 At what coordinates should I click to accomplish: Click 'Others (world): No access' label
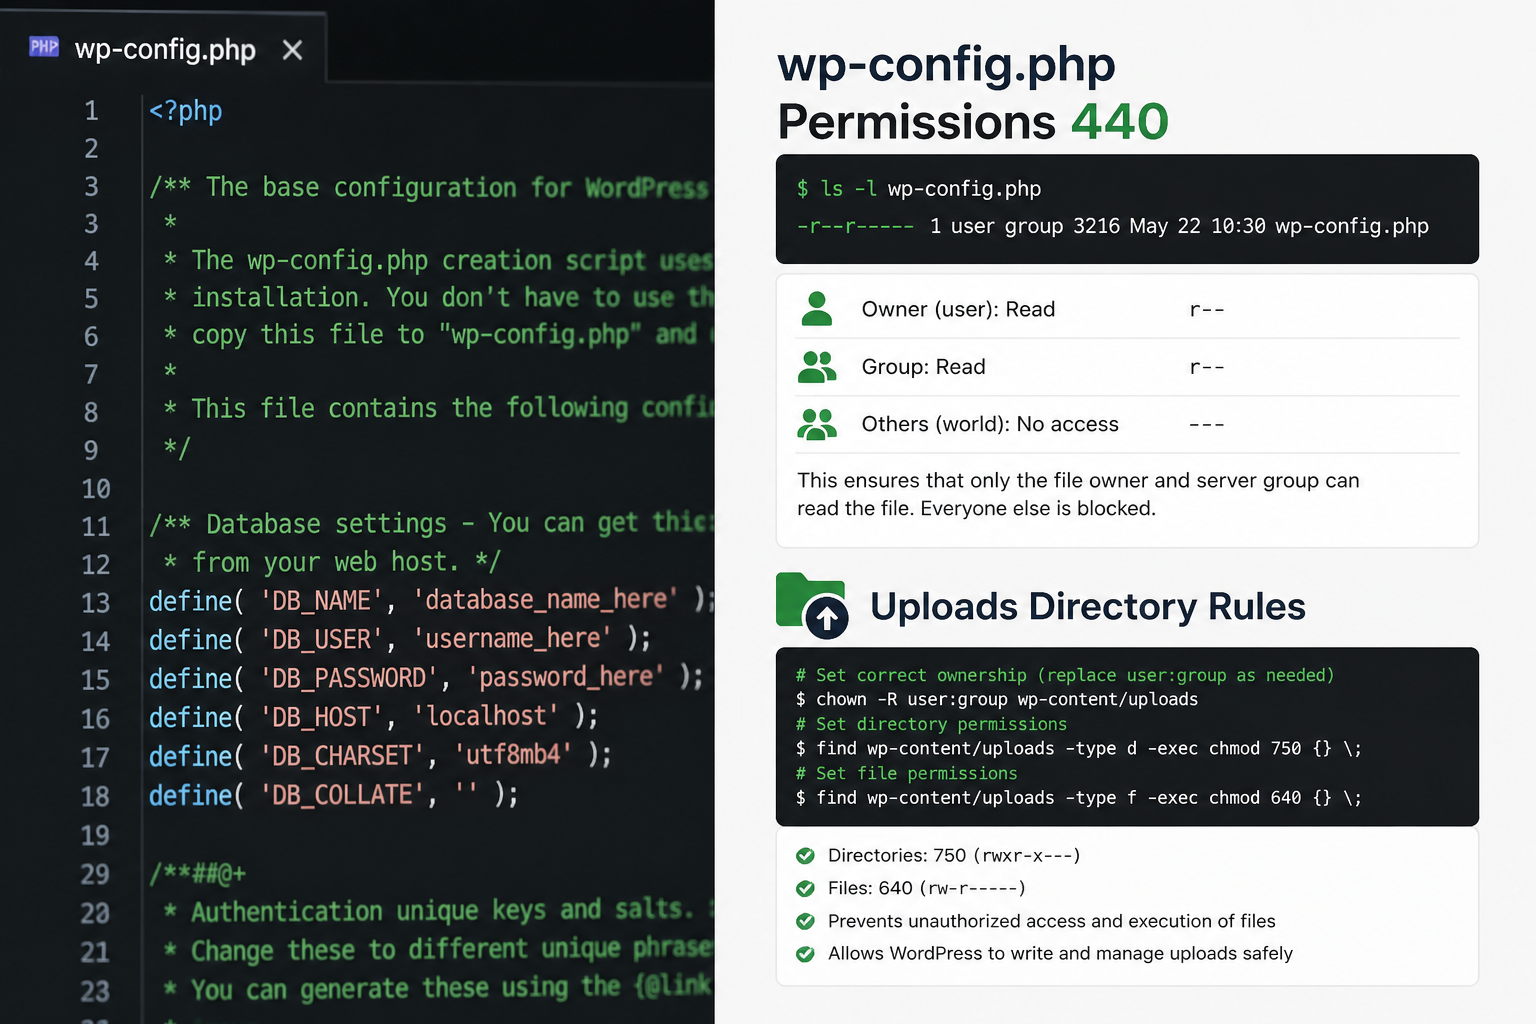coord(990,424)
